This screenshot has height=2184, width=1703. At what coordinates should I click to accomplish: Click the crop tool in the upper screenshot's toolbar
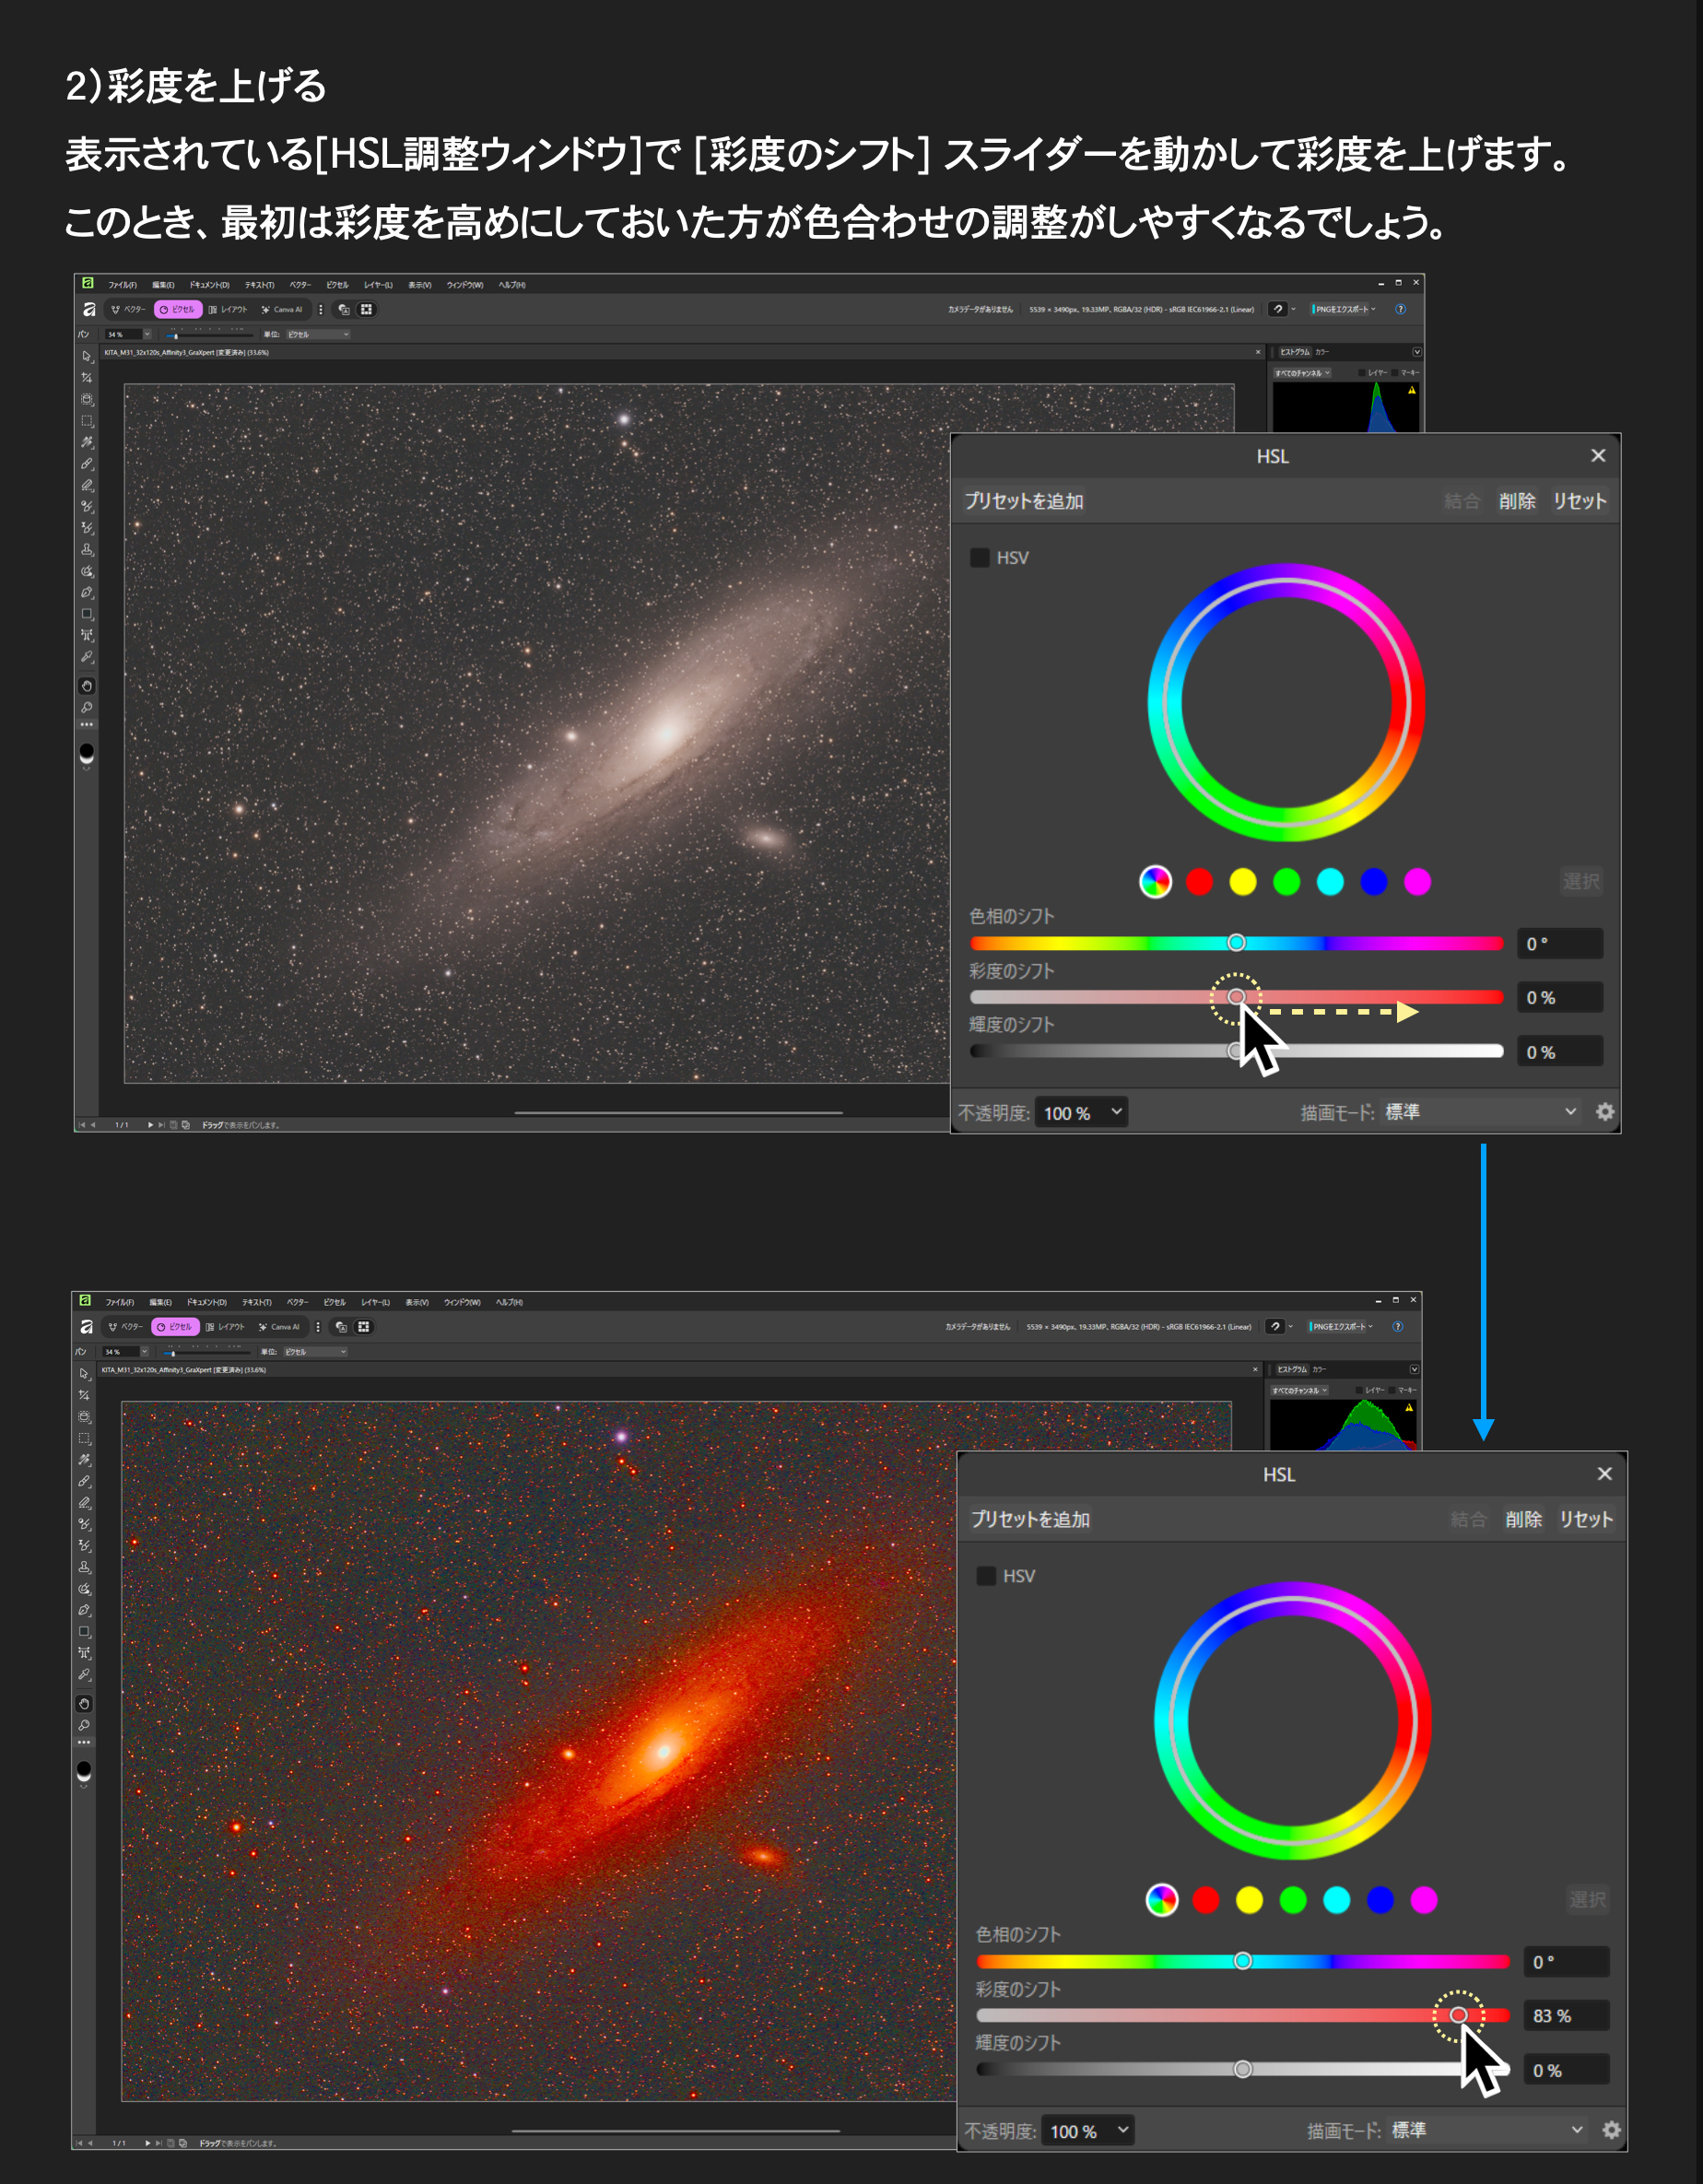pyautogui.click(x=87, y=378)
